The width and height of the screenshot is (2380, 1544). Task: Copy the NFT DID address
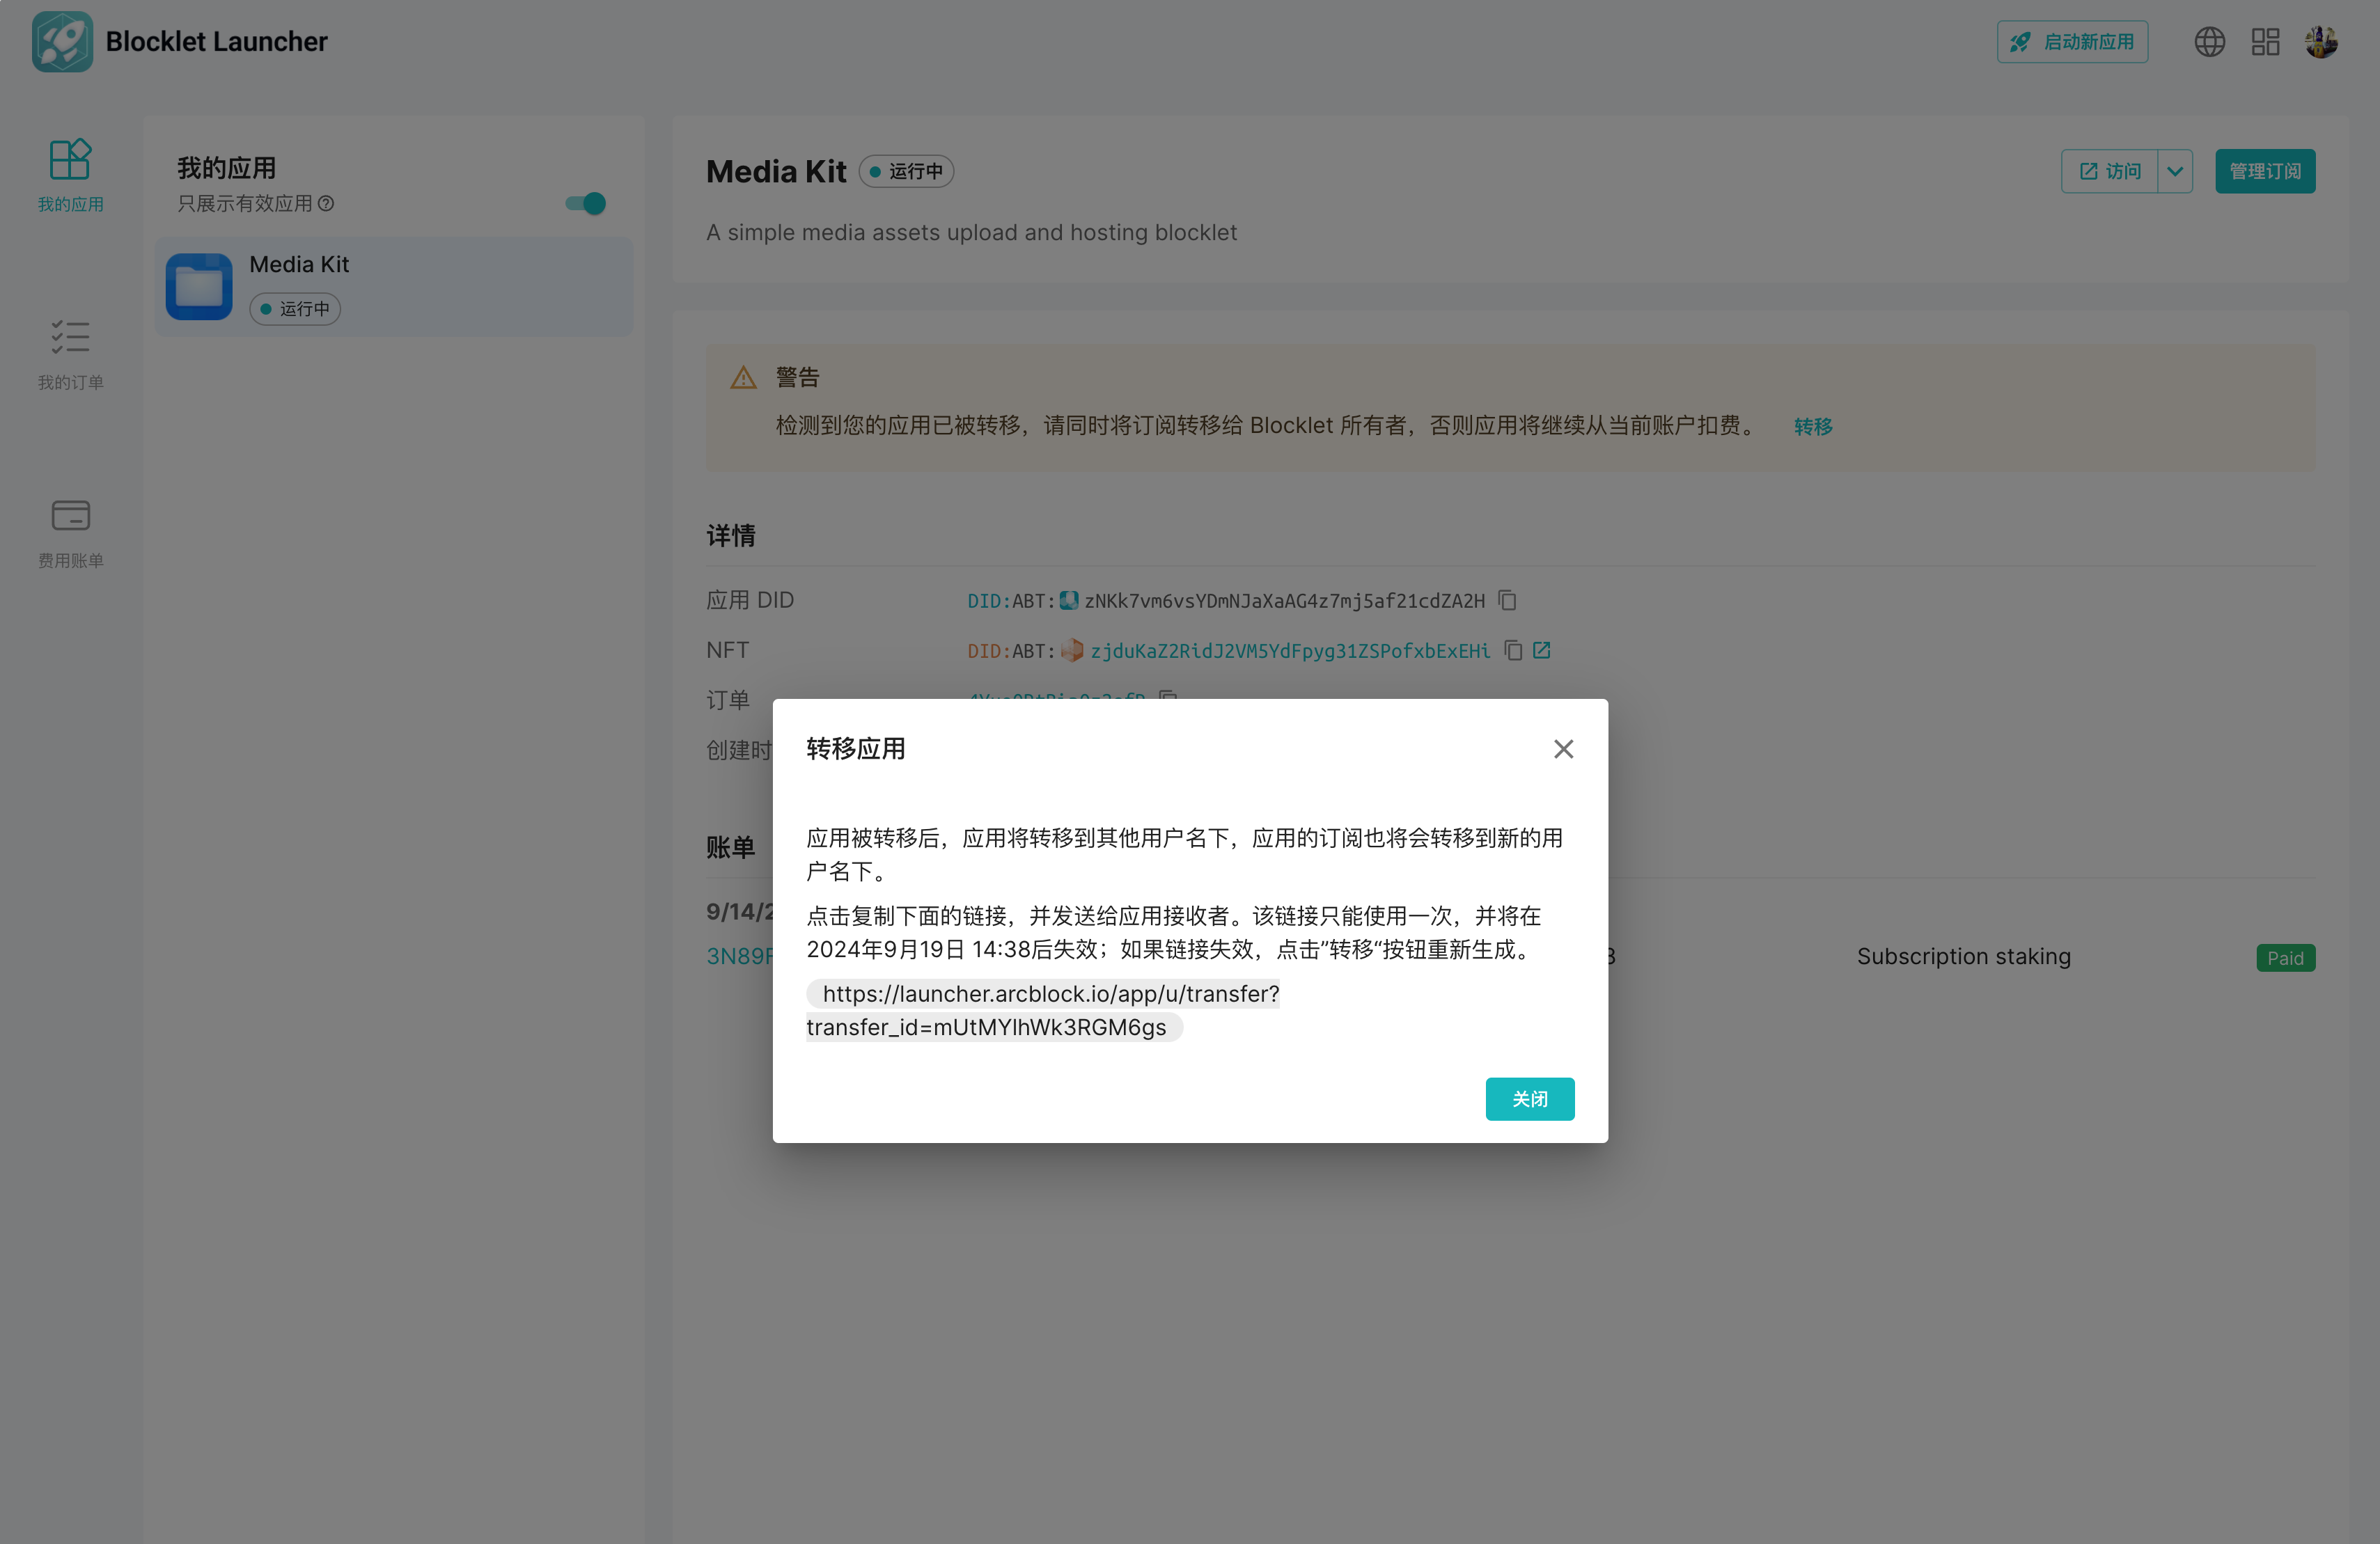pyautogui.click(x=1513, y=650)
